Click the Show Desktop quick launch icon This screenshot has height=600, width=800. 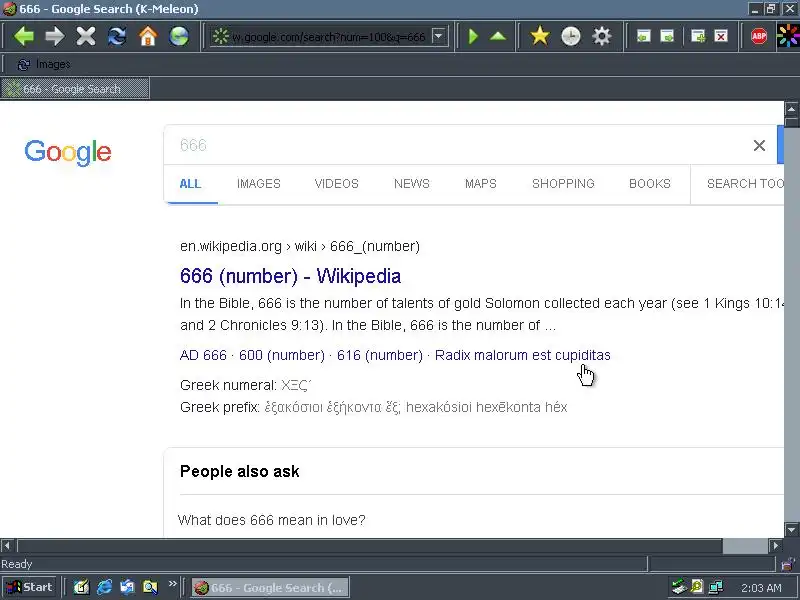point(81,587)
